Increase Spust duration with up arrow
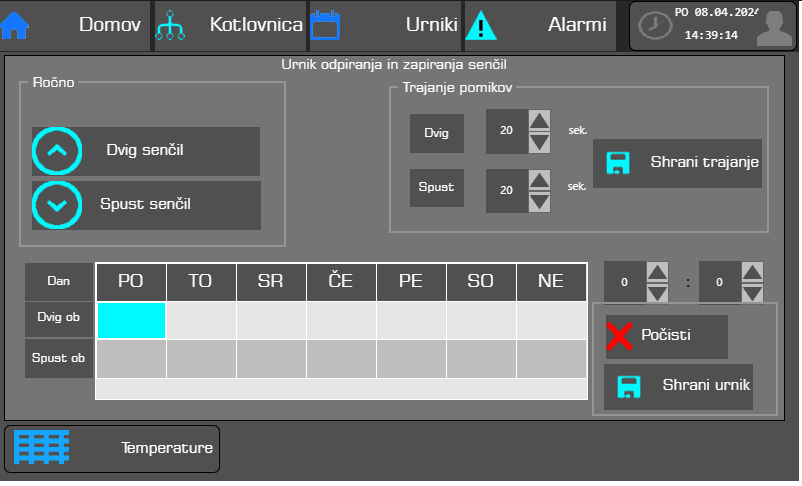The width and height of the screenshot is (802, 486). (539, 180)
